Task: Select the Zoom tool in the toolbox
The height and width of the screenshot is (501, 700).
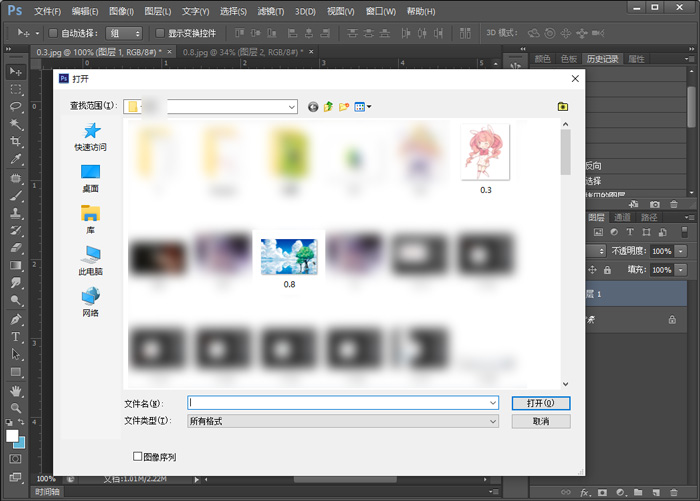Action: click(x=16, y=408)
